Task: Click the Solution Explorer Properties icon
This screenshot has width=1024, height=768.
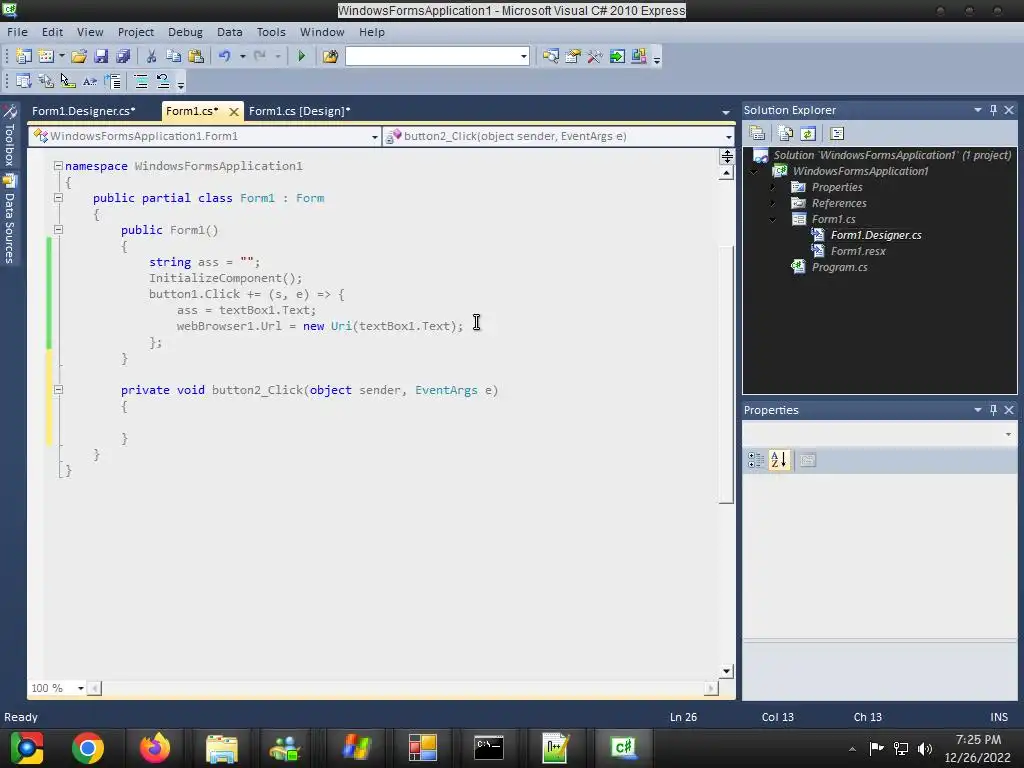Action: click(x=758, y=134)
